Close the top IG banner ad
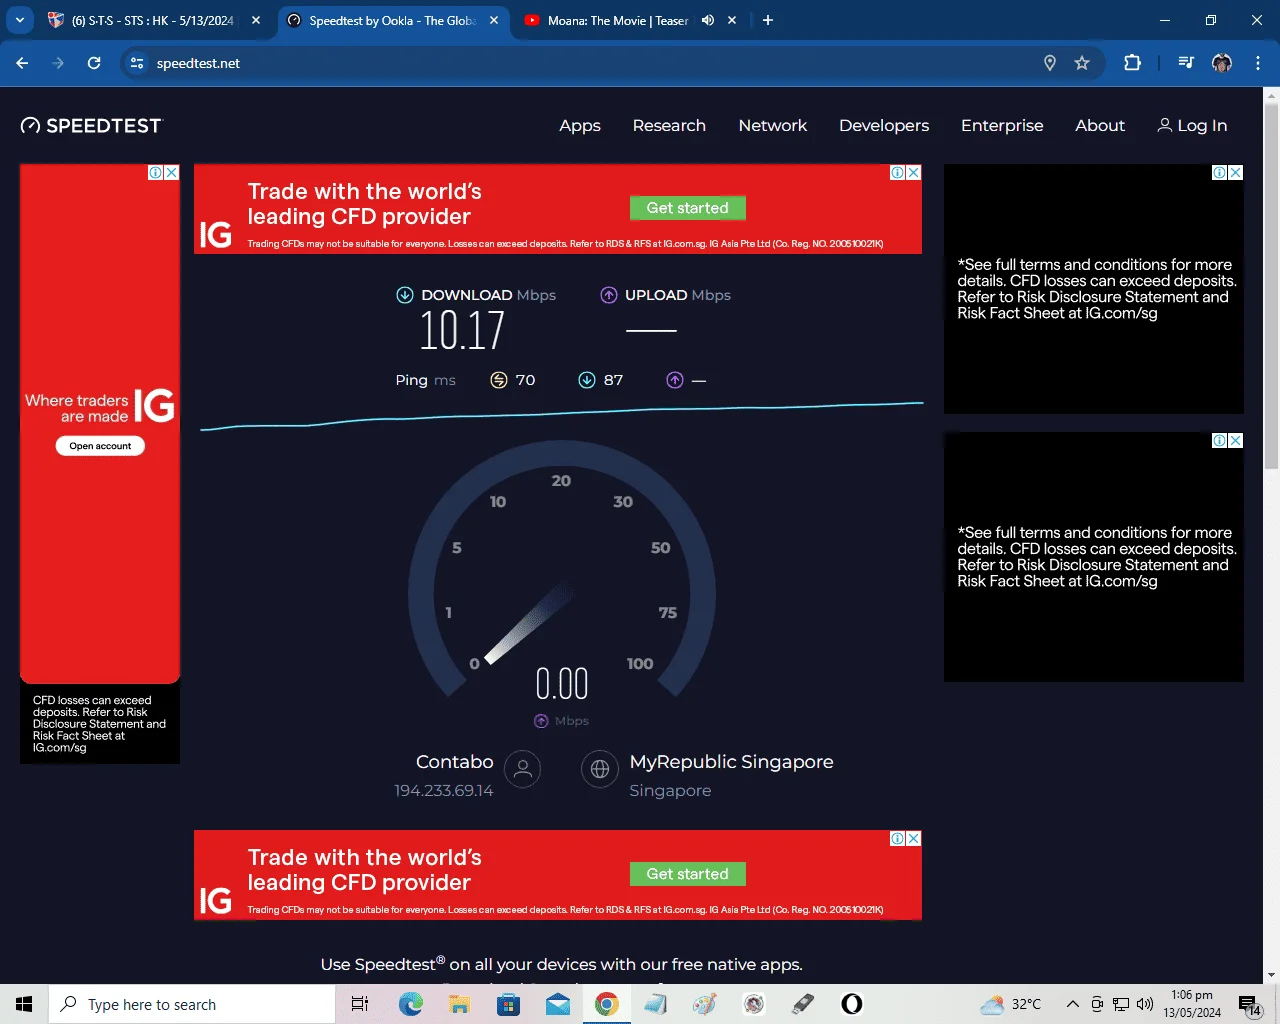Image resolution: width=1280 pixels, height=1024 pixels. click(913, 172)
